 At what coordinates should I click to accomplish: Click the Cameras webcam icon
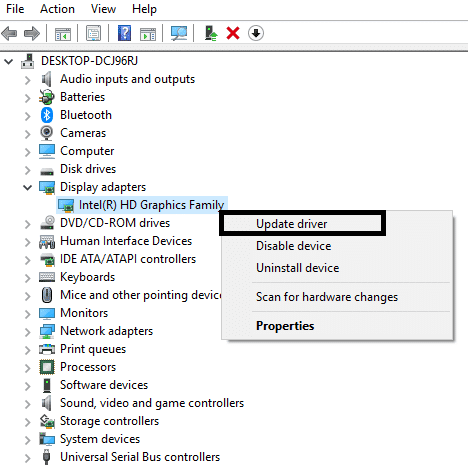(47, 133)
